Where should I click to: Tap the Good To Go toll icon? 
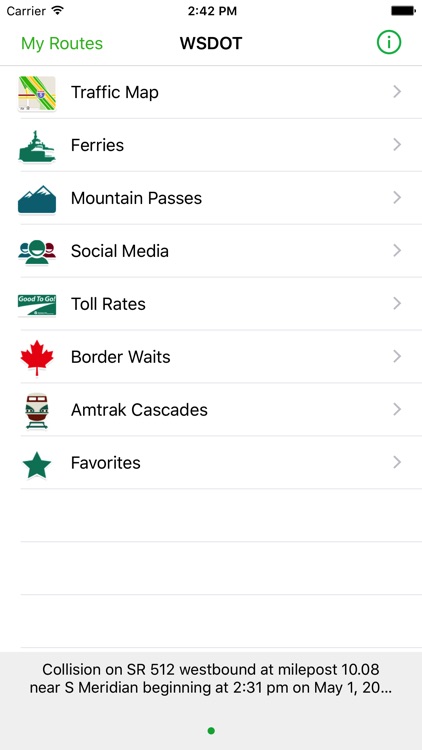point(37,305)
